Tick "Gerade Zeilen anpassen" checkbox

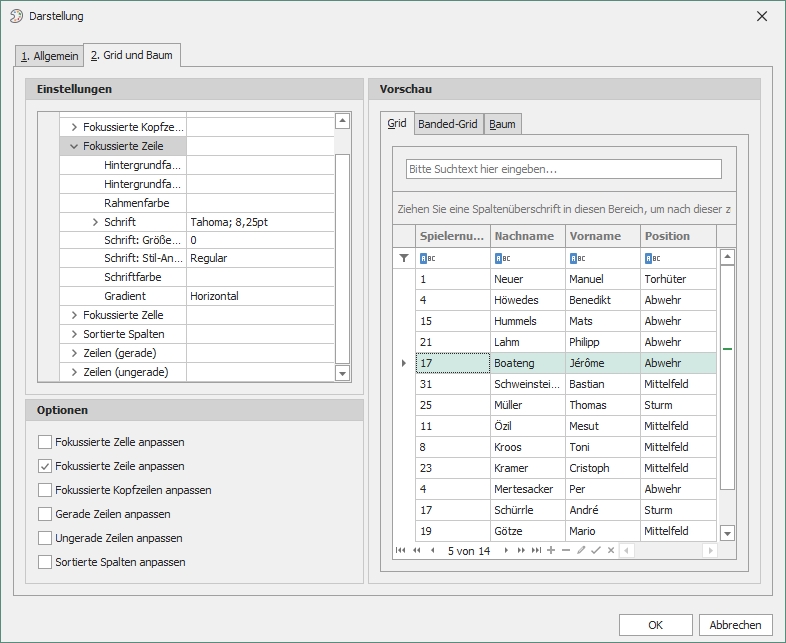click(44, 514)
